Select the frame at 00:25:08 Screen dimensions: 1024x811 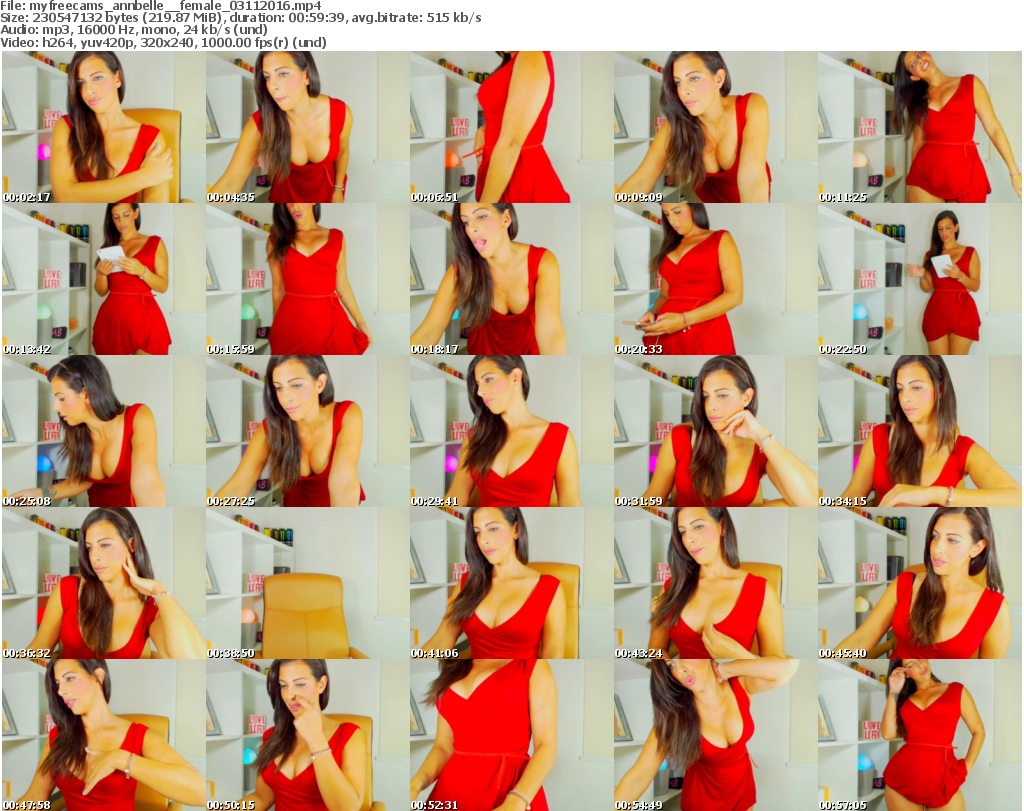(x=102, y=431)
